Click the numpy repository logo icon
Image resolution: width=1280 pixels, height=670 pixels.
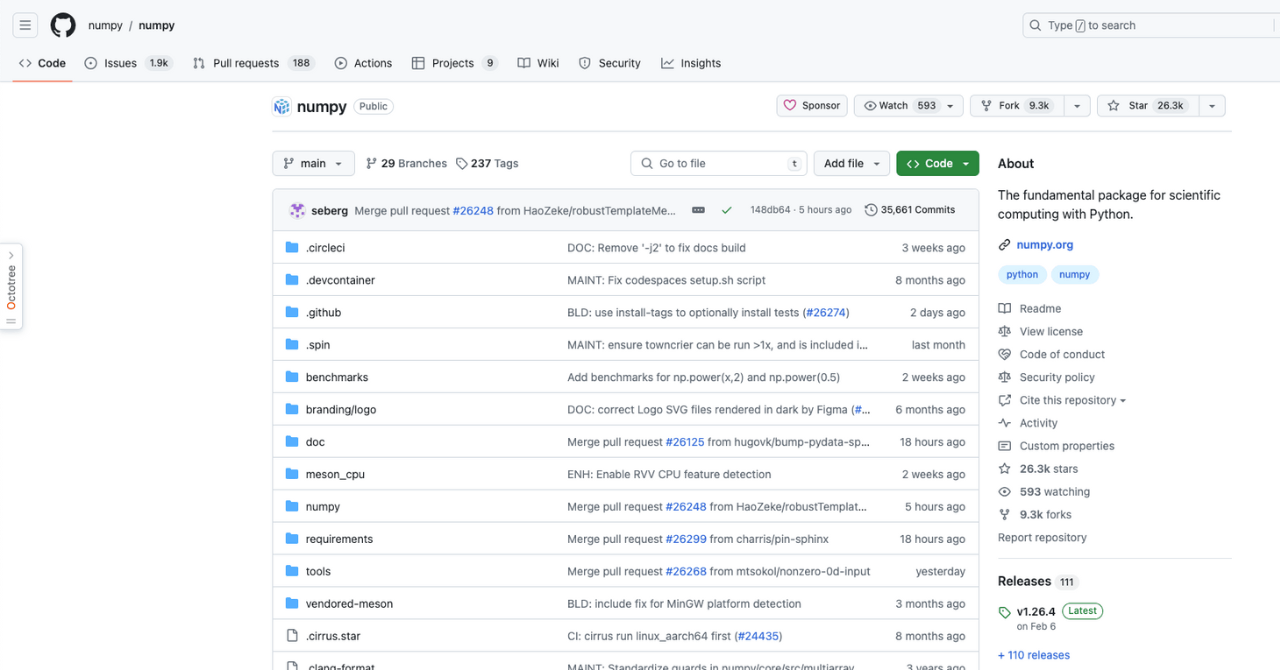coord(282,106)
